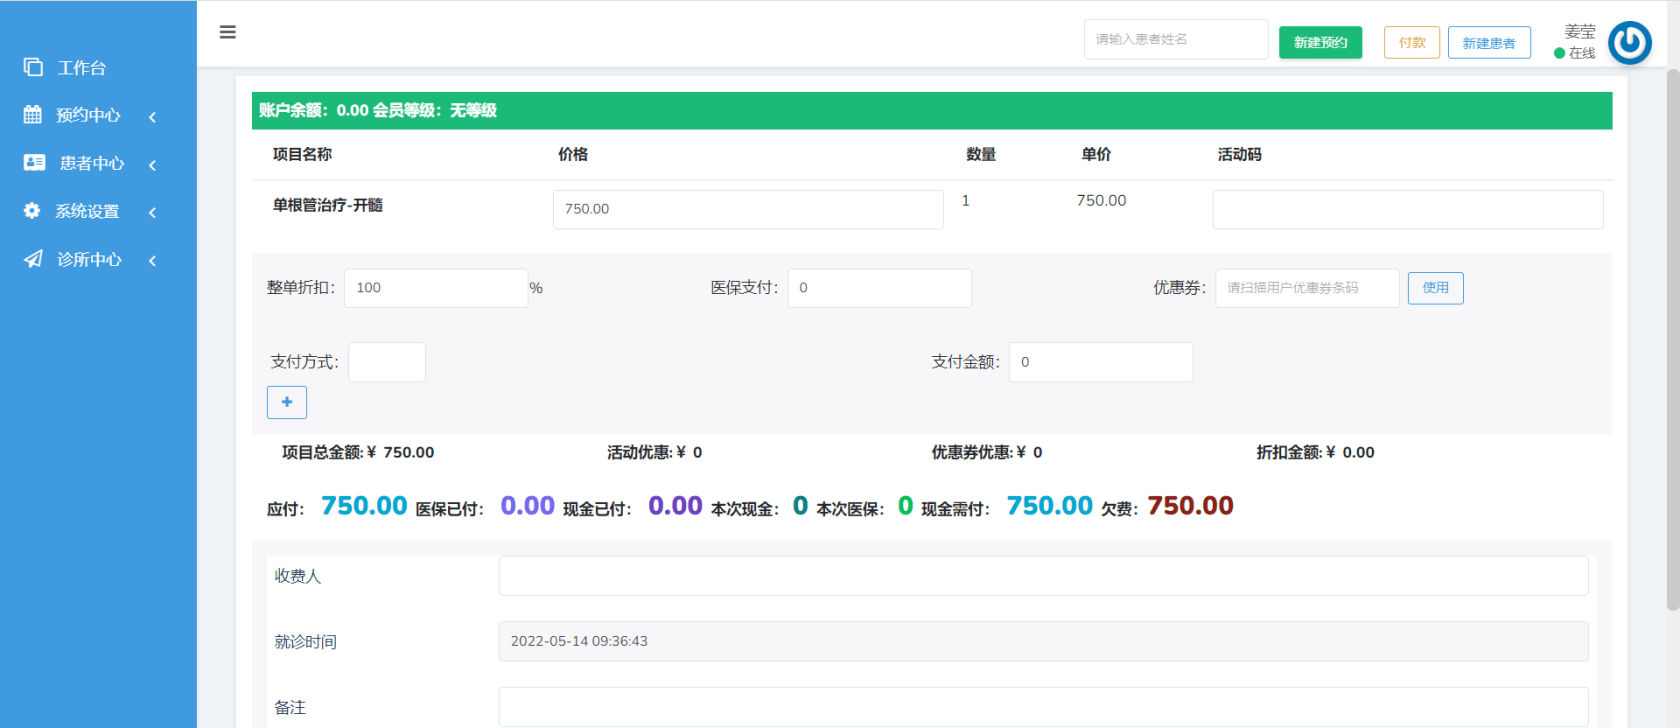The image size is (1680, 728).
Task: Click the 整单折扣 field showing 100
Action: pos(436,288)
